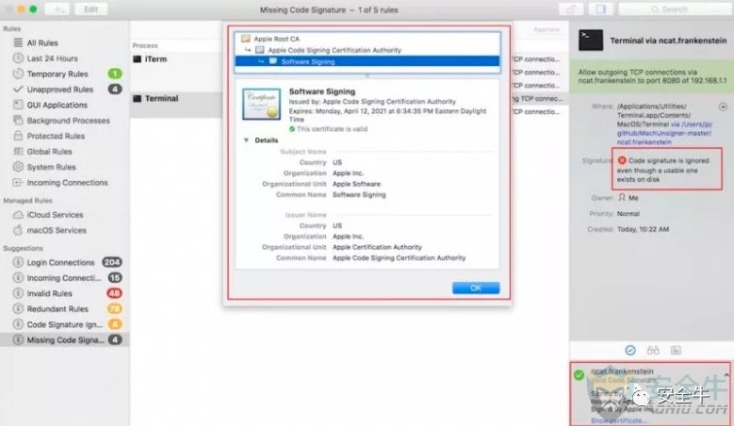The height and width of the screenshot is (426, 734).
Task: Select the iTerm process row
Action: 176,59
